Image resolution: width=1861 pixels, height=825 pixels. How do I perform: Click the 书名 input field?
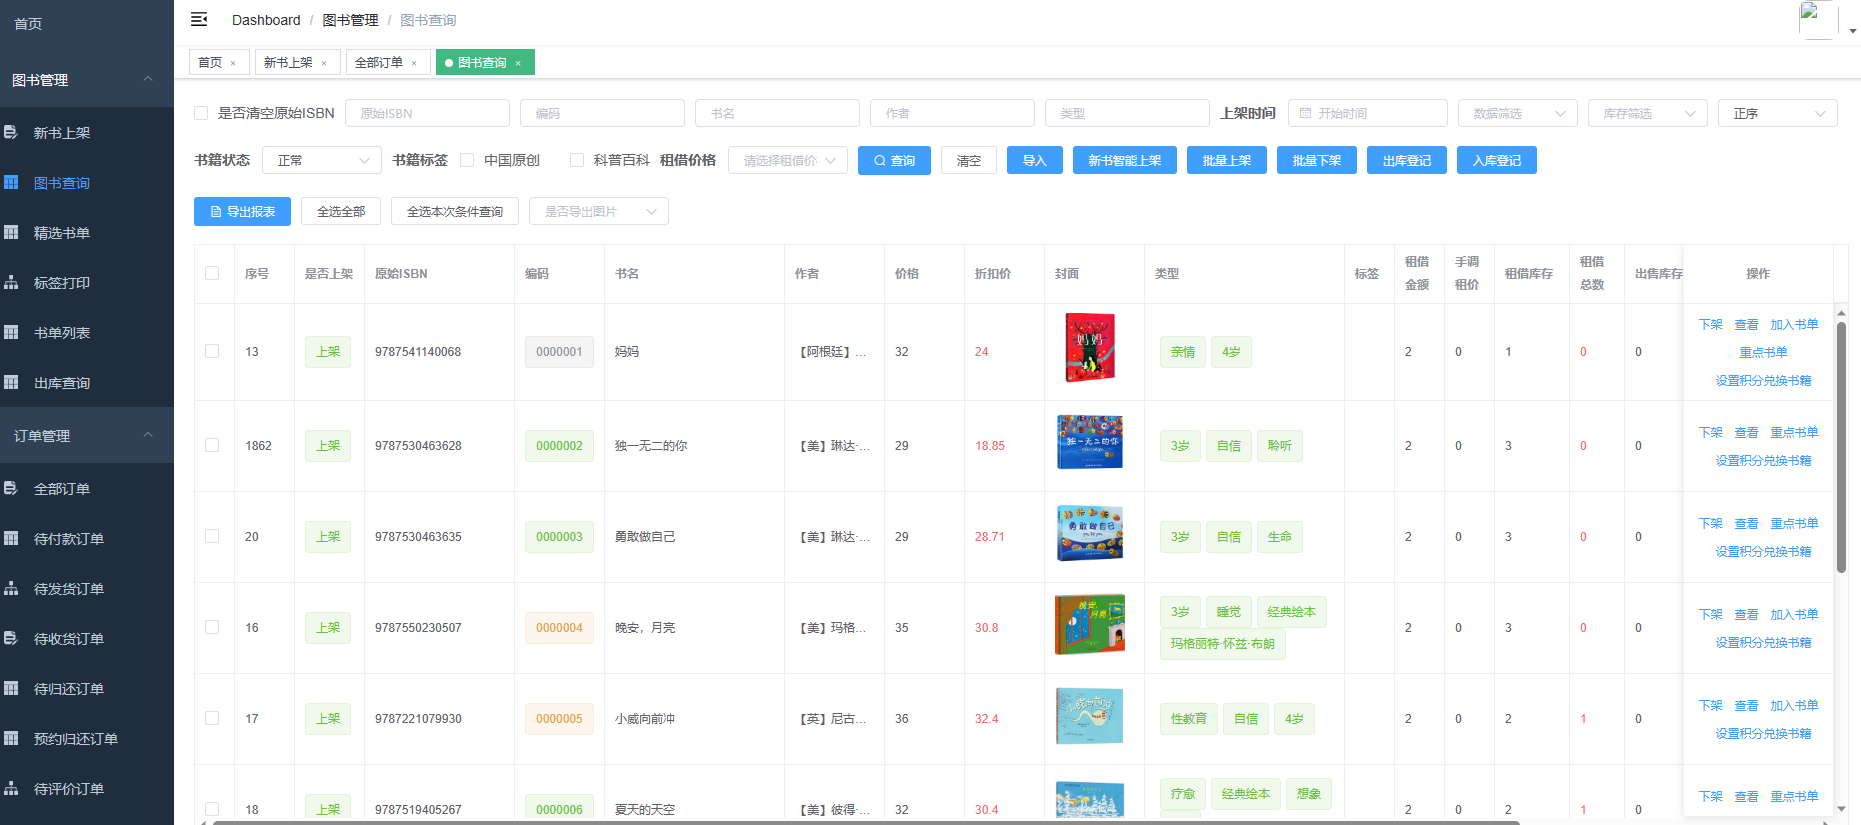(x=777, y=113)
